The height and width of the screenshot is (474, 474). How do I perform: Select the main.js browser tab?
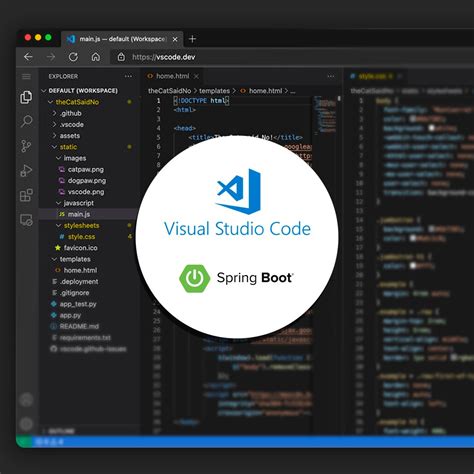(x=122, y=39)
